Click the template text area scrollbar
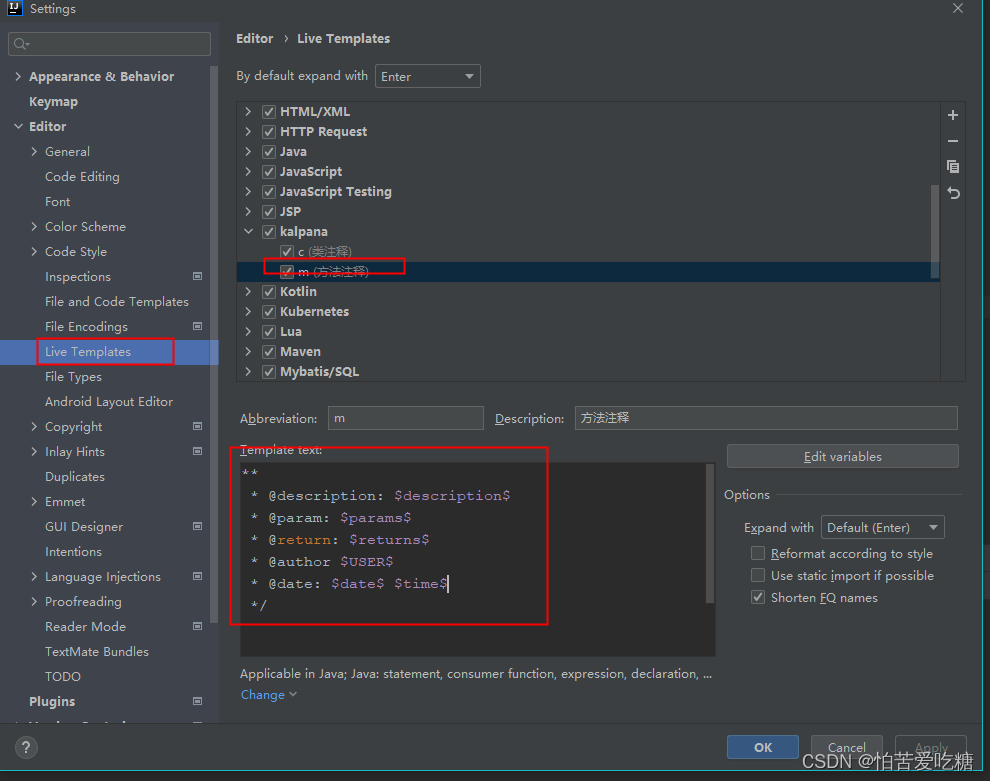The width and height of the screenshot is (990, 781). coord(710,534)
